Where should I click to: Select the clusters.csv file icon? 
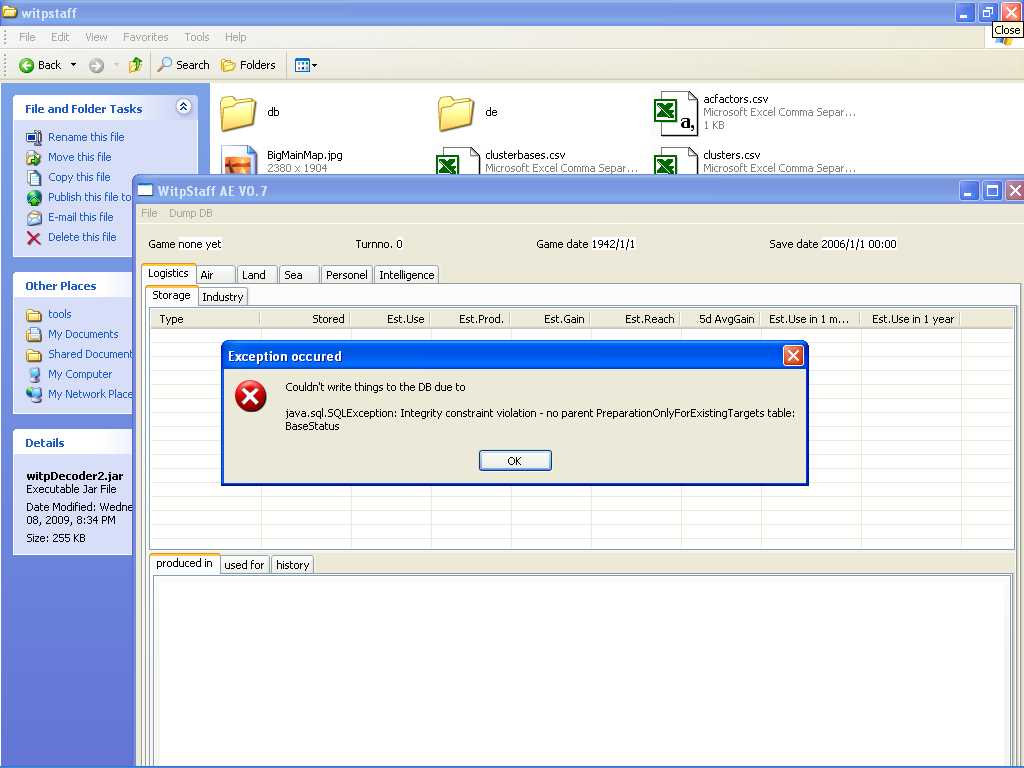point(675,161)
